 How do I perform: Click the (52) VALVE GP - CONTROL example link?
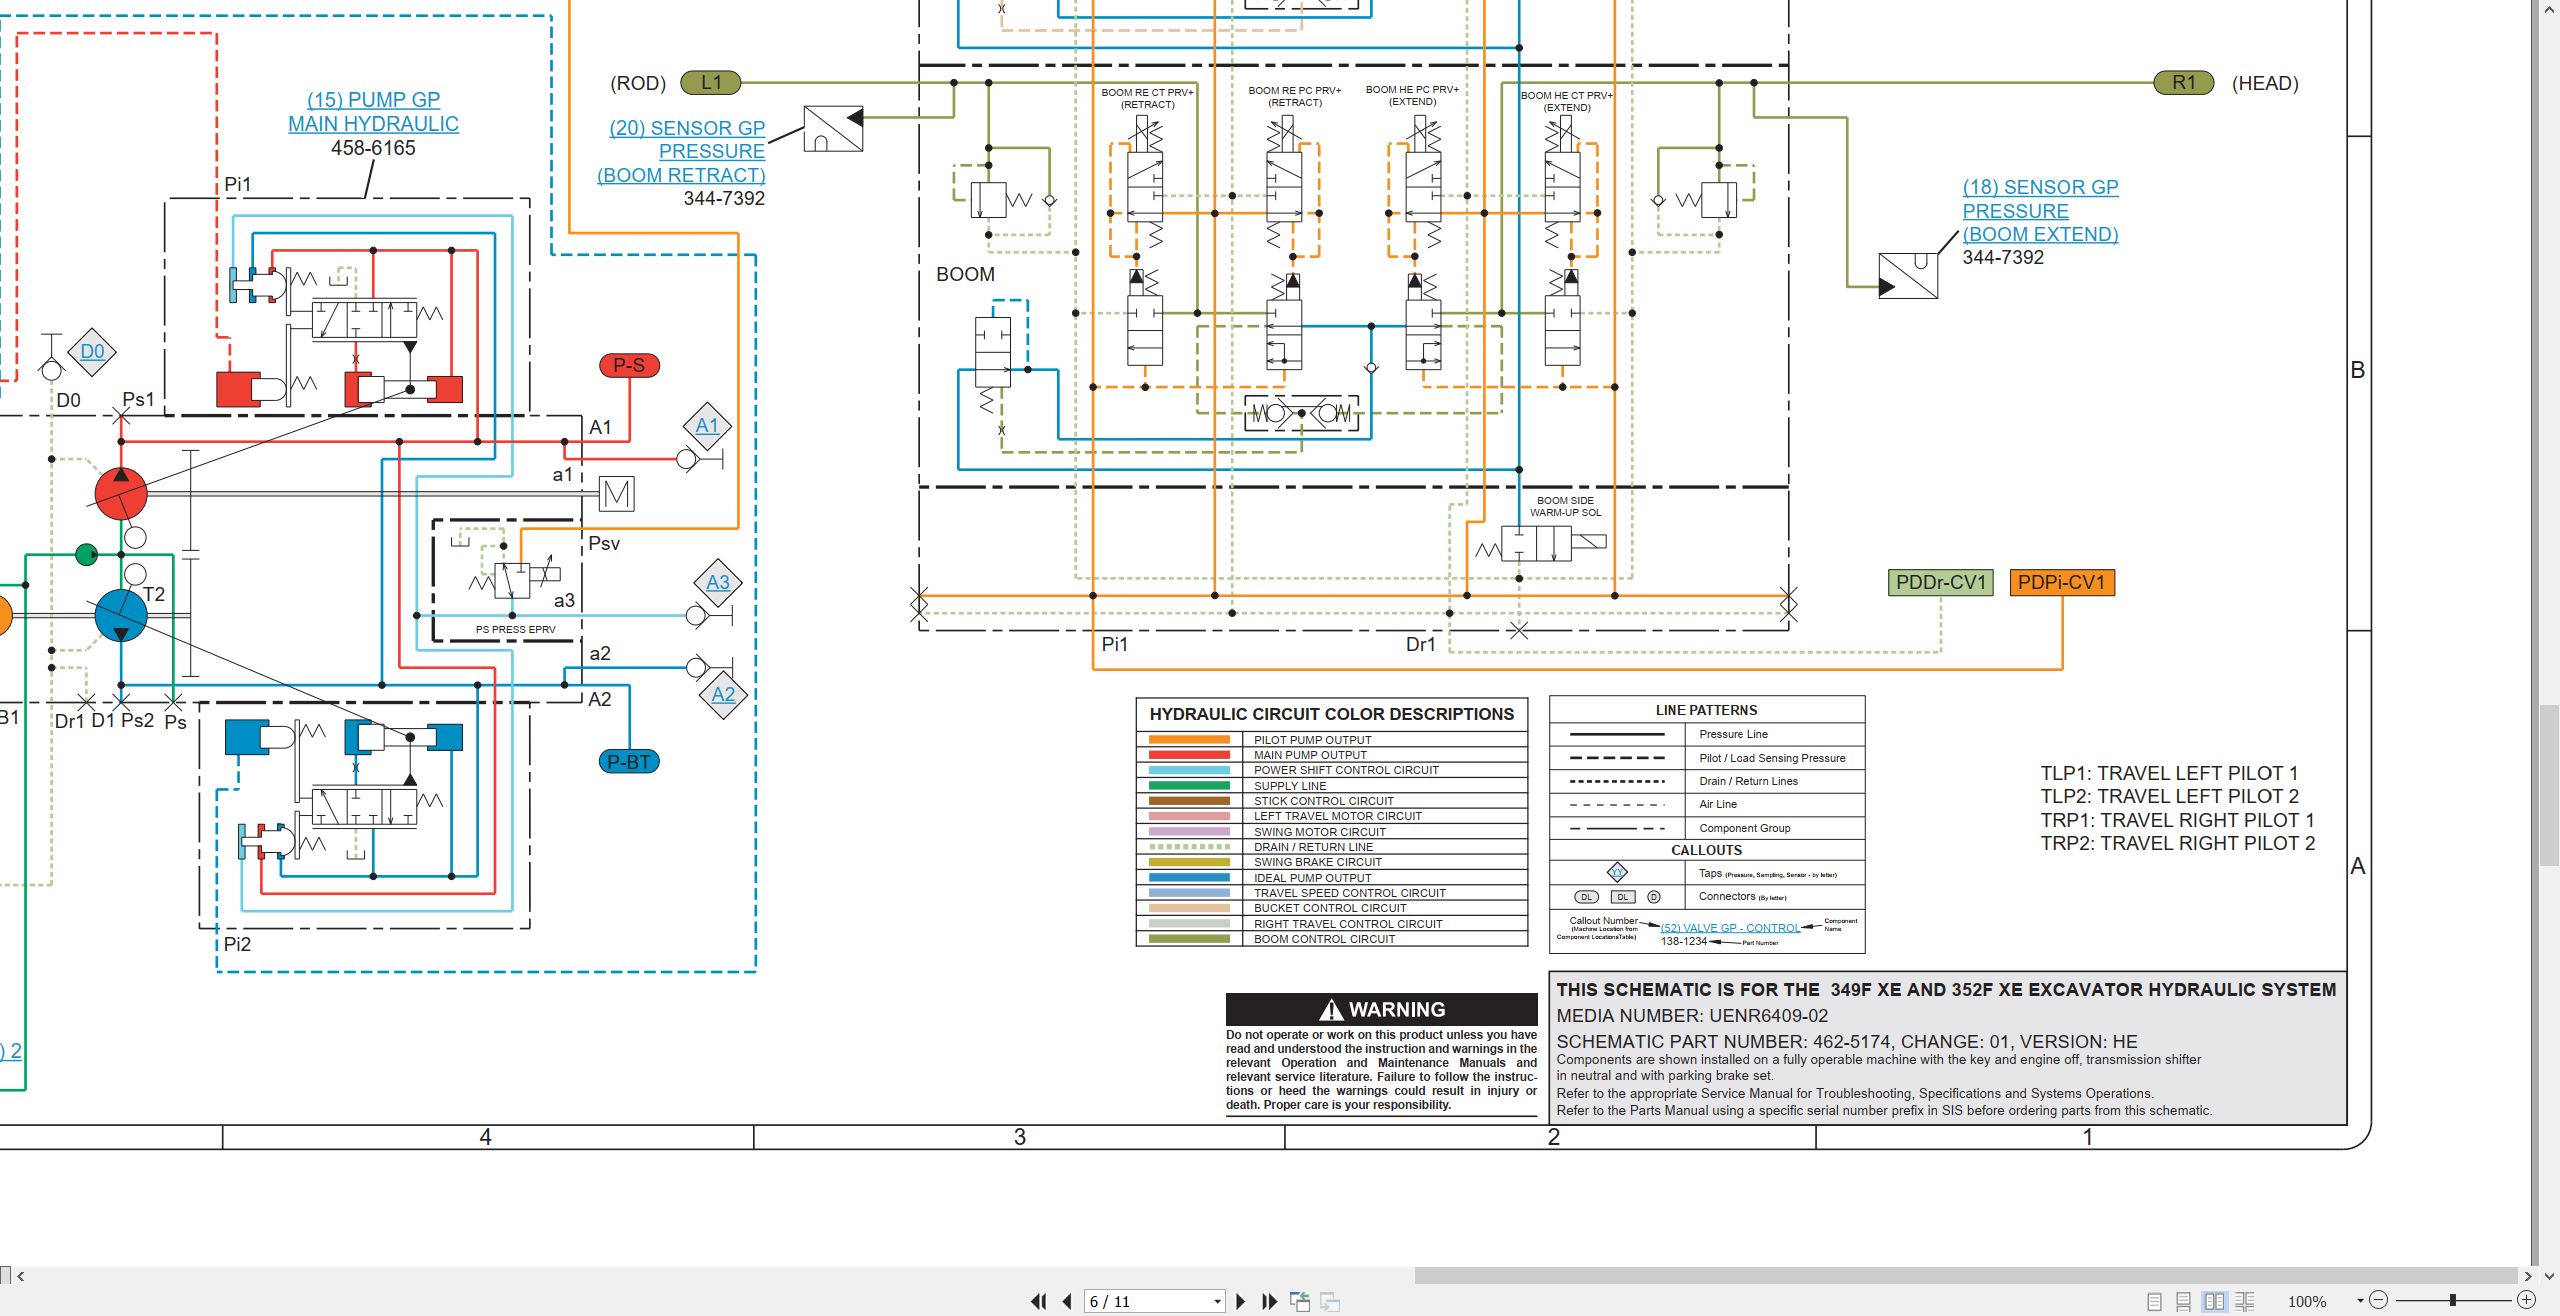pos(1730,928)
